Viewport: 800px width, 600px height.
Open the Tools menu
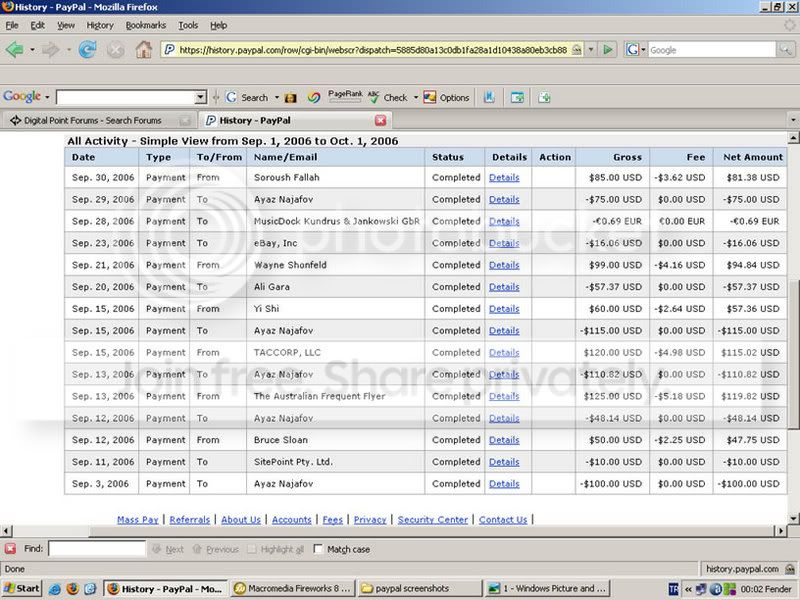[x=188, y=25]
